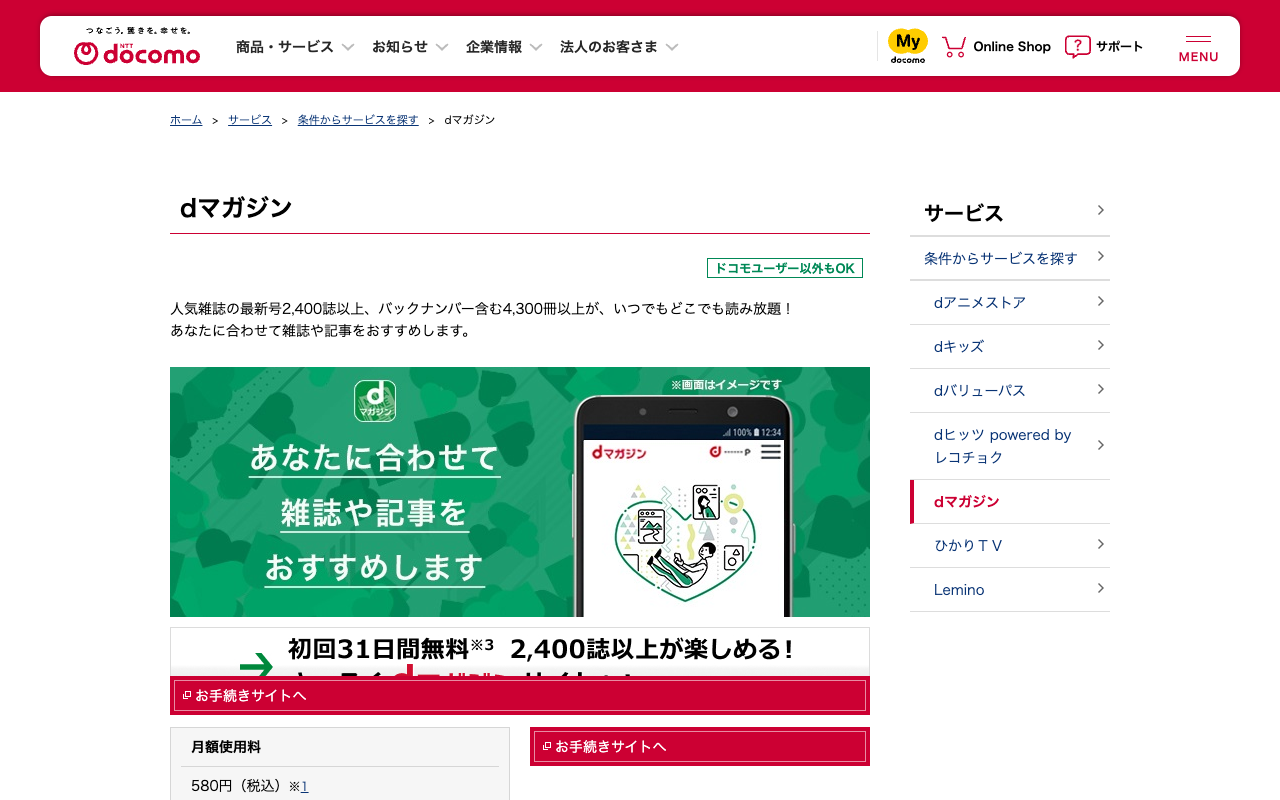Click the dマガジン promotional banner image
1280x800 pixels.
click(x=520, y=492)
